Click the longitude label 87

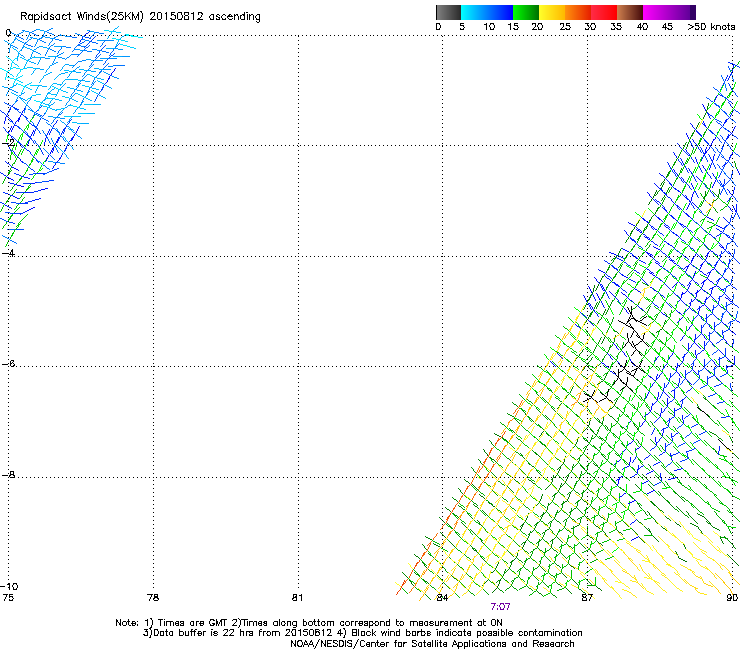(587, 598)
